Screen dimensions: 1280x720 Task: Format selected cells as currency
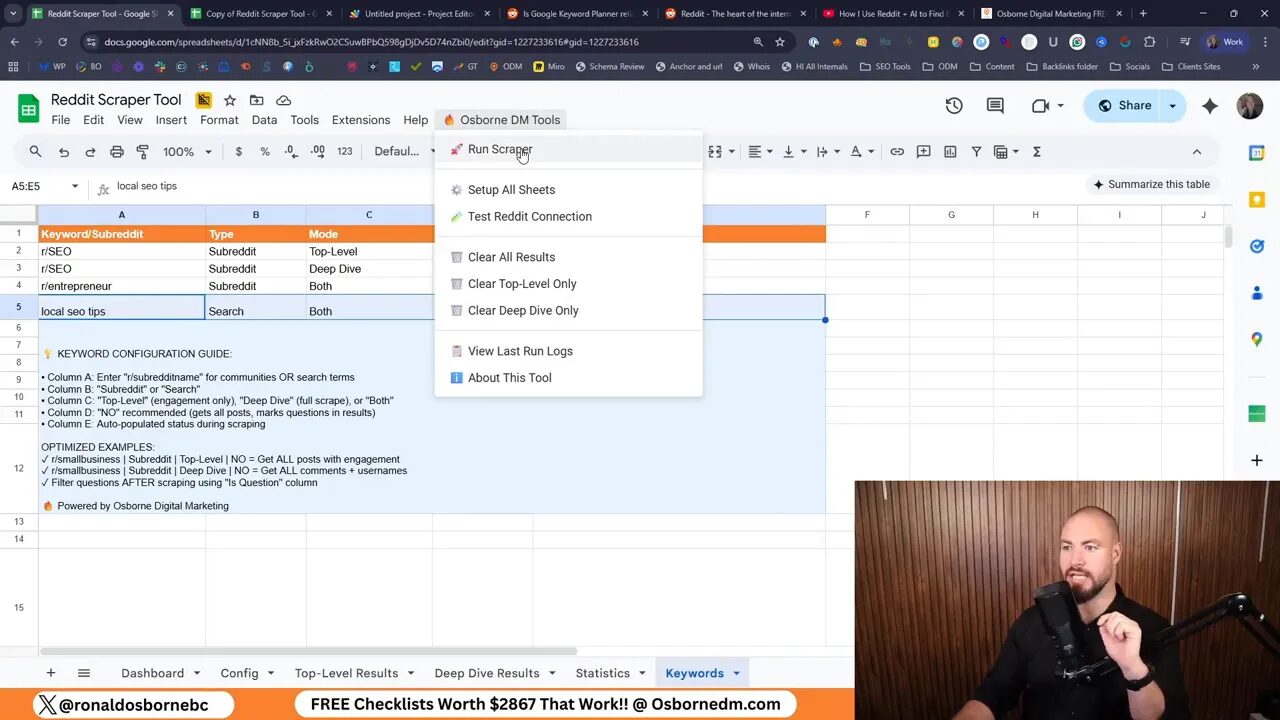point(238,151)
